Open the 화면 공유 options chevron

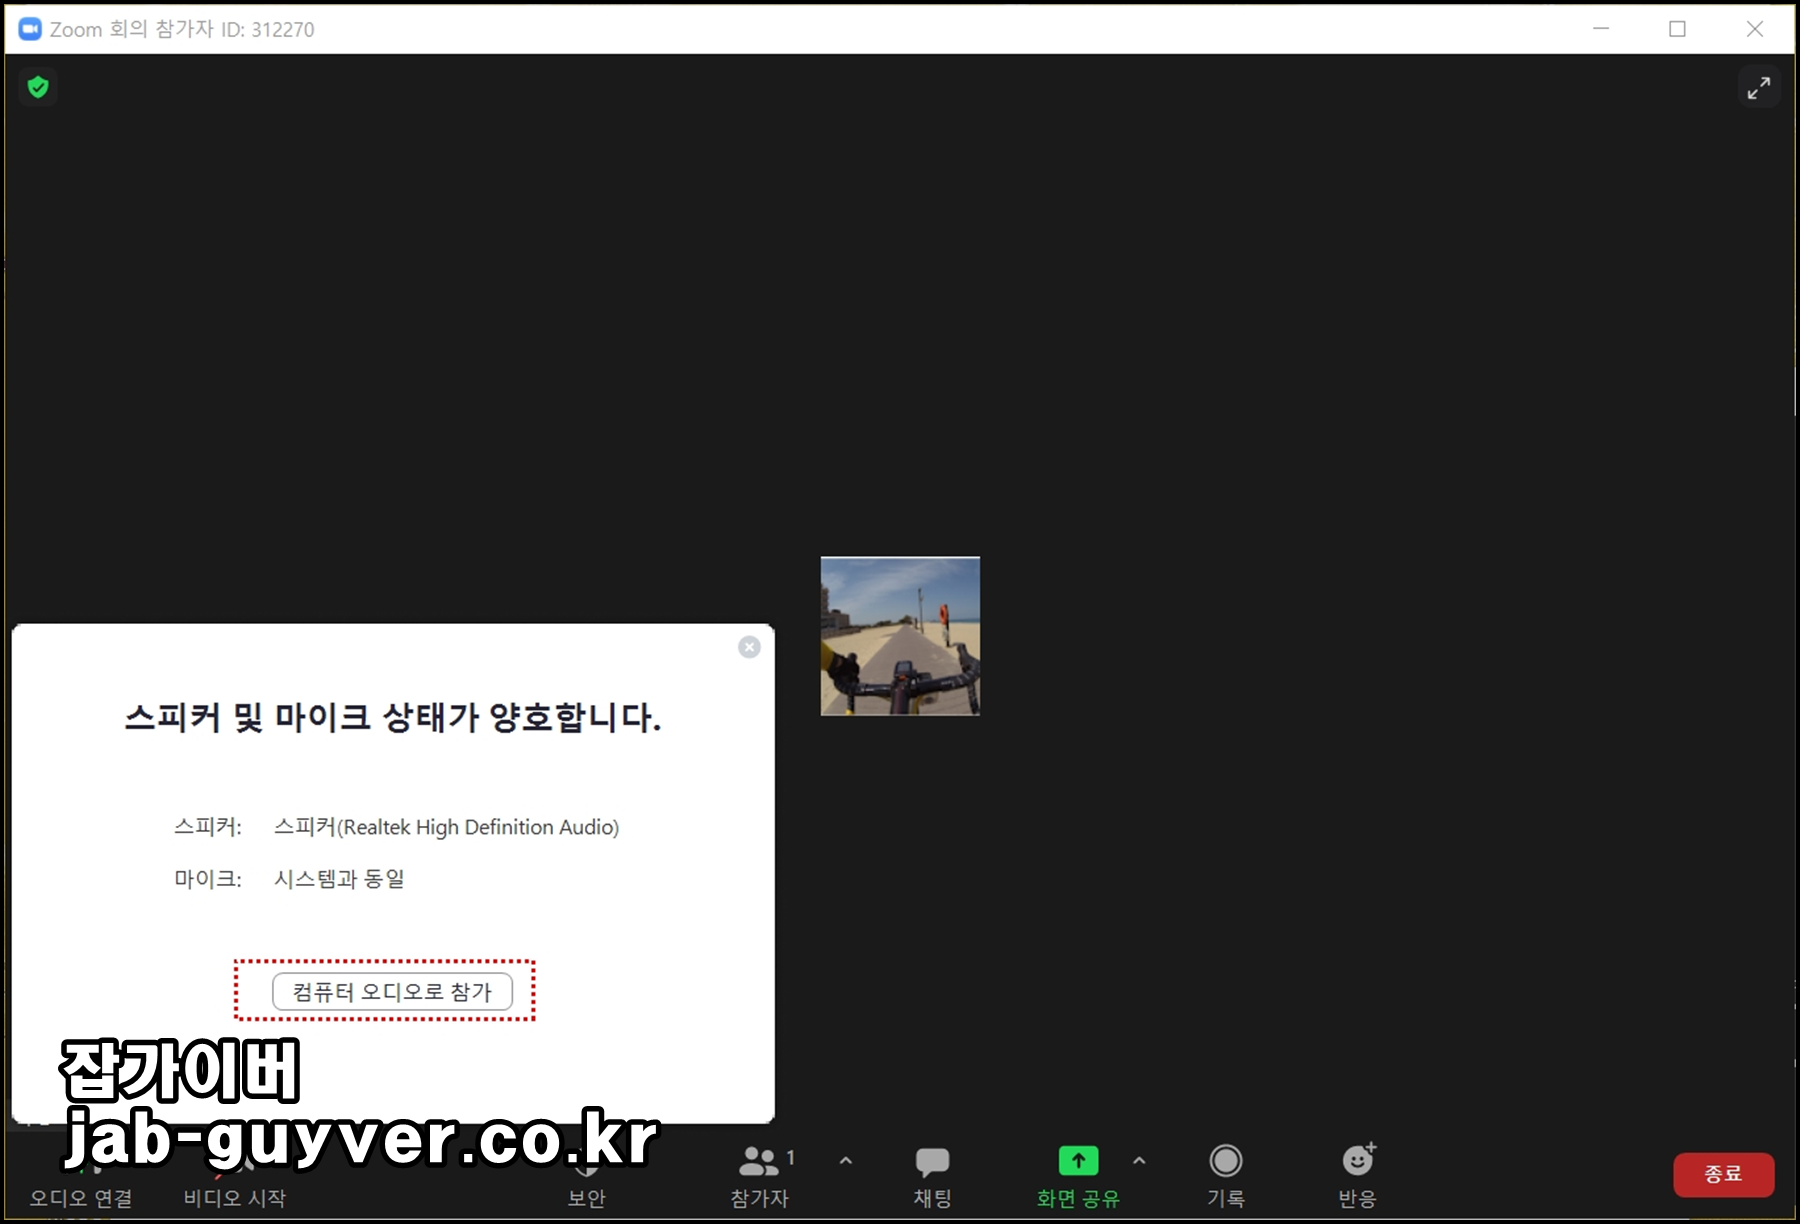(1138, 1160)
